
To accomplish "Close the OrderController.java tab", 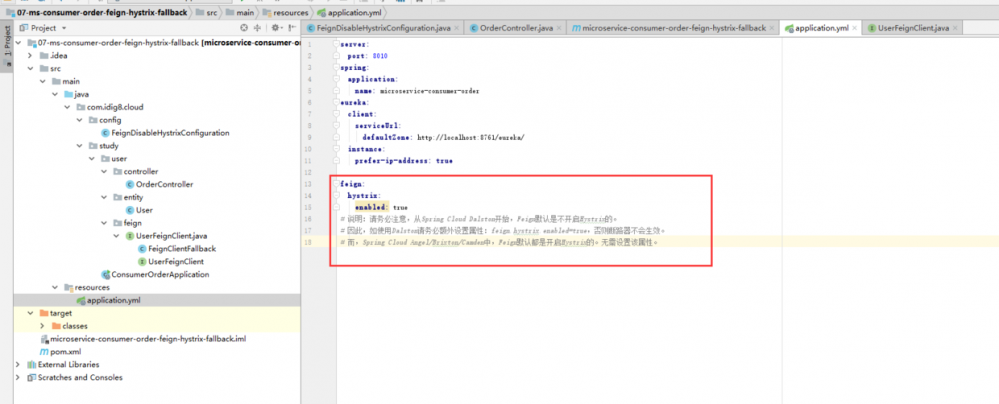I will point(559,28).
